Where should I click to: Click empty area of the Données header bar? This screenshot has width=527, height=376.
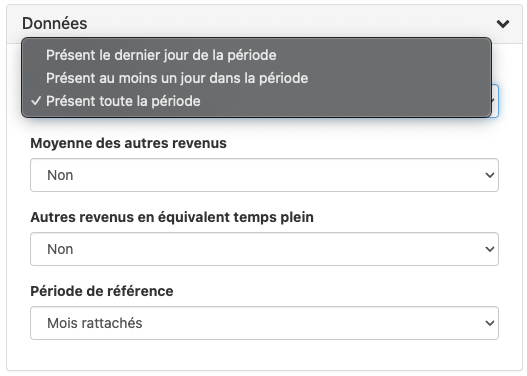point(289,24)
